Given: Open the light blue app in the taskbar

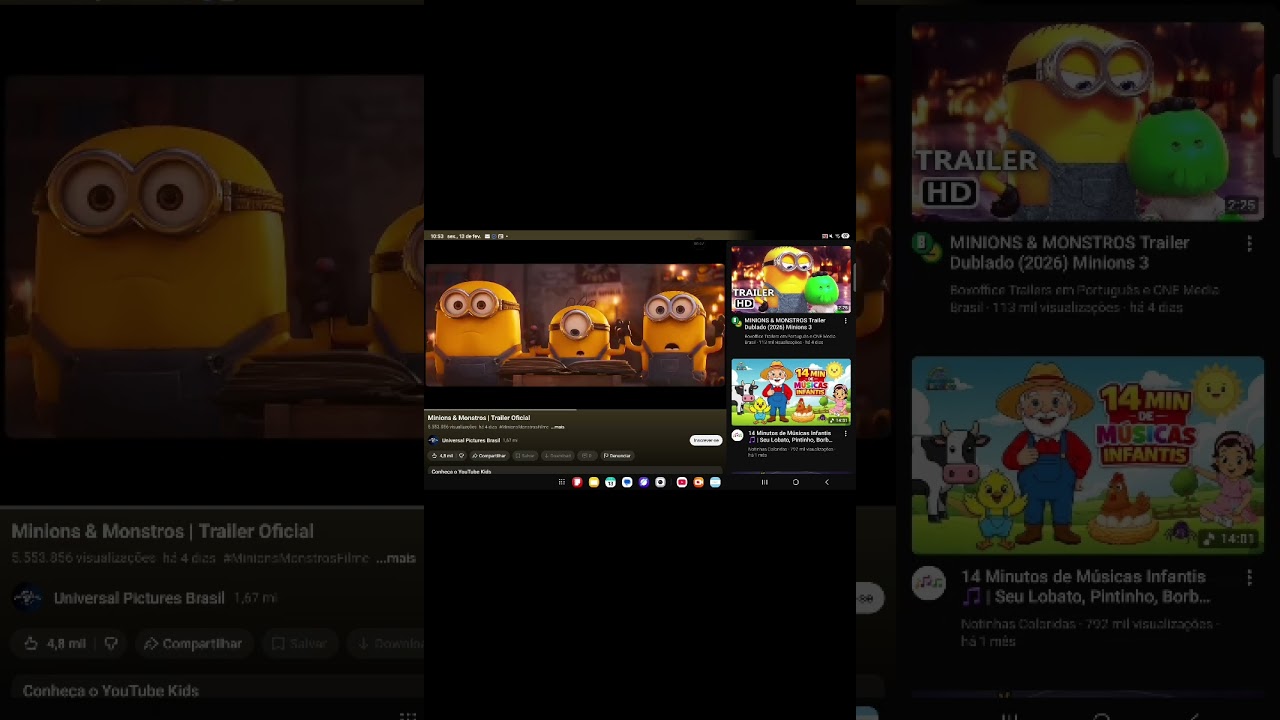Looking at the screenshot, I should (x=715, y=482).
